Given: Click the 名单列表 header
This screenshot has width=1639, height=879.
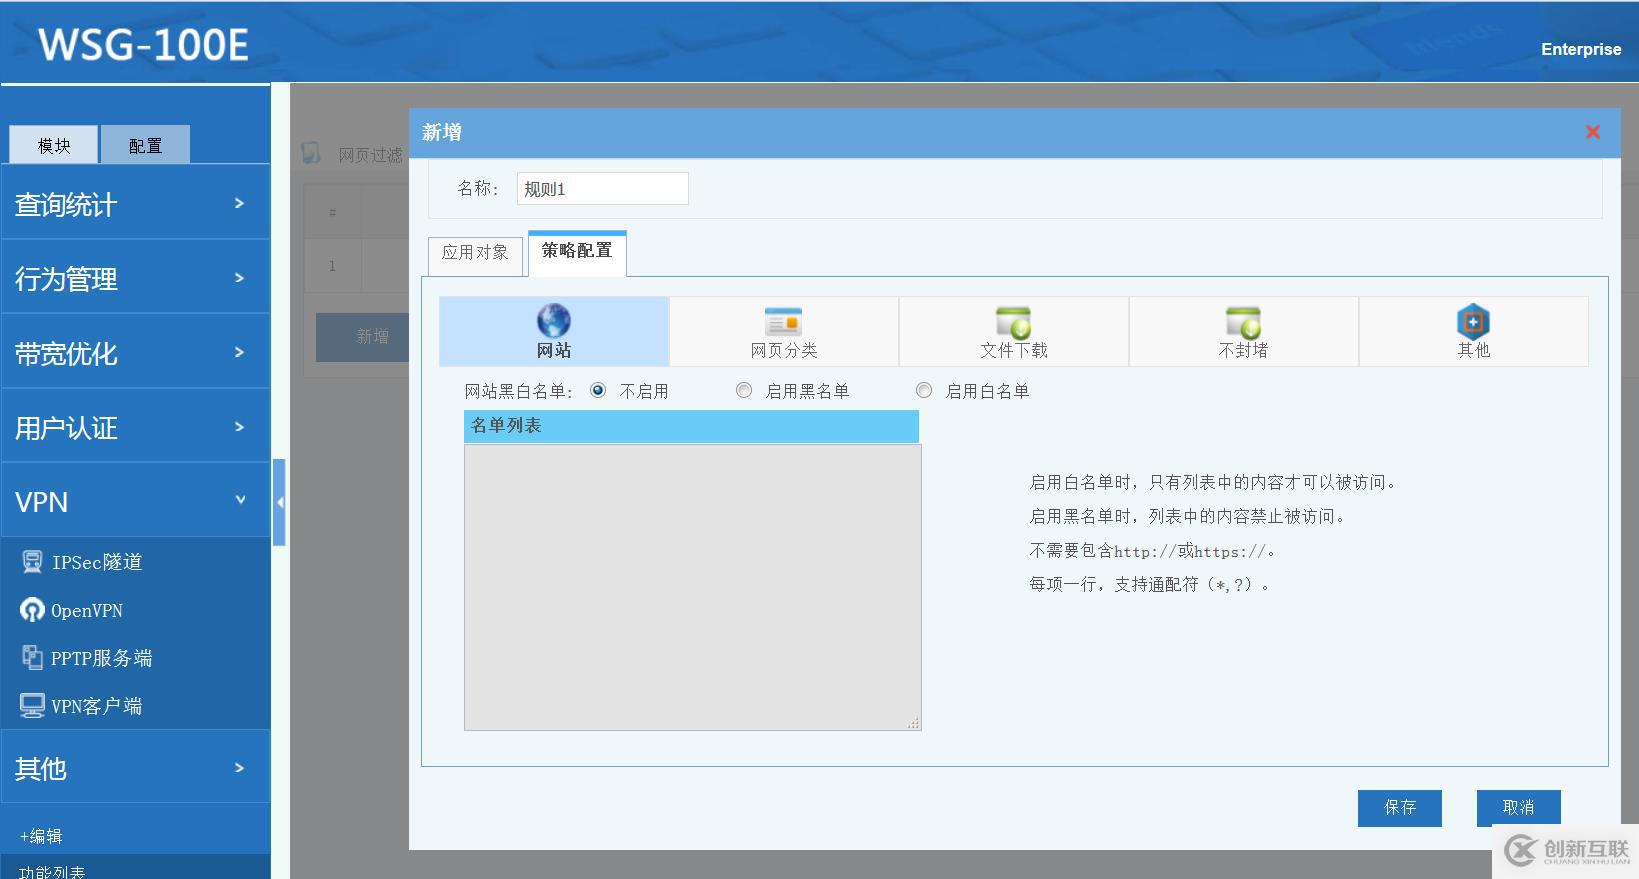Looking at the screenshot, I should (691, 426).
